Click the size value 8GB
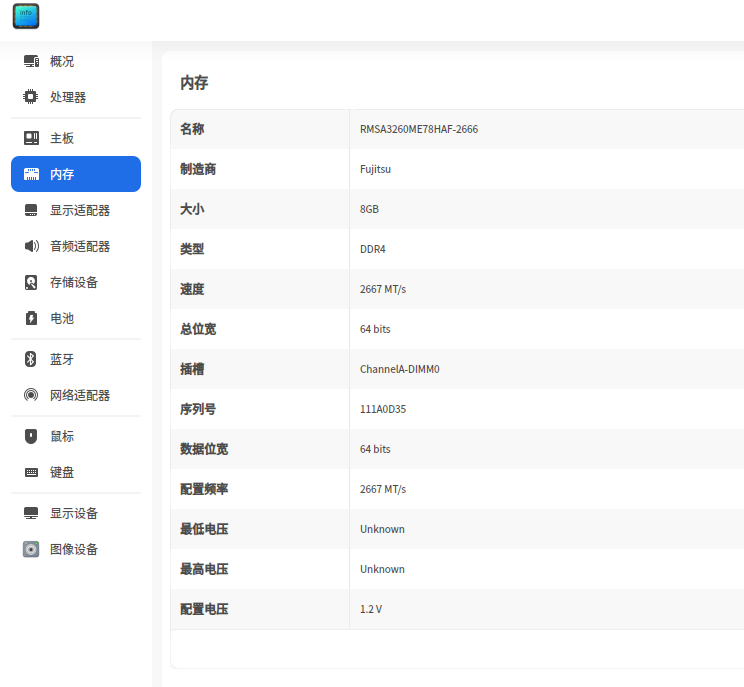The width and height of the screenshot is (744, 687). (369, 209)
